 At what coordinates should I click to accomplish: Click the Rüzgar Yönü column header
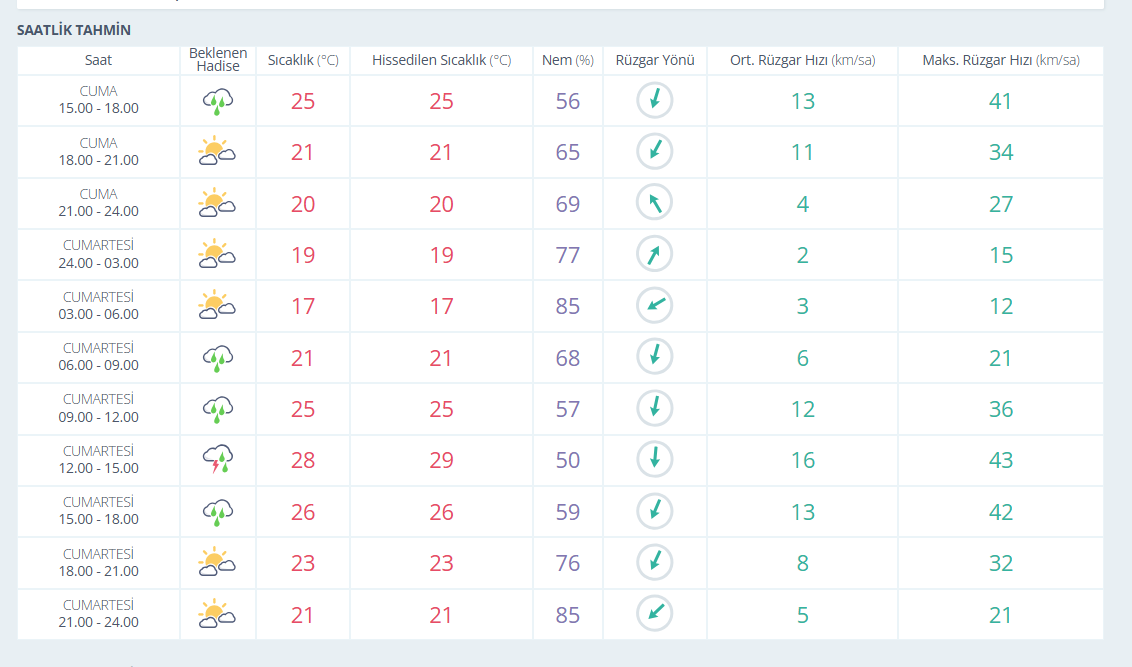(655, 61)
